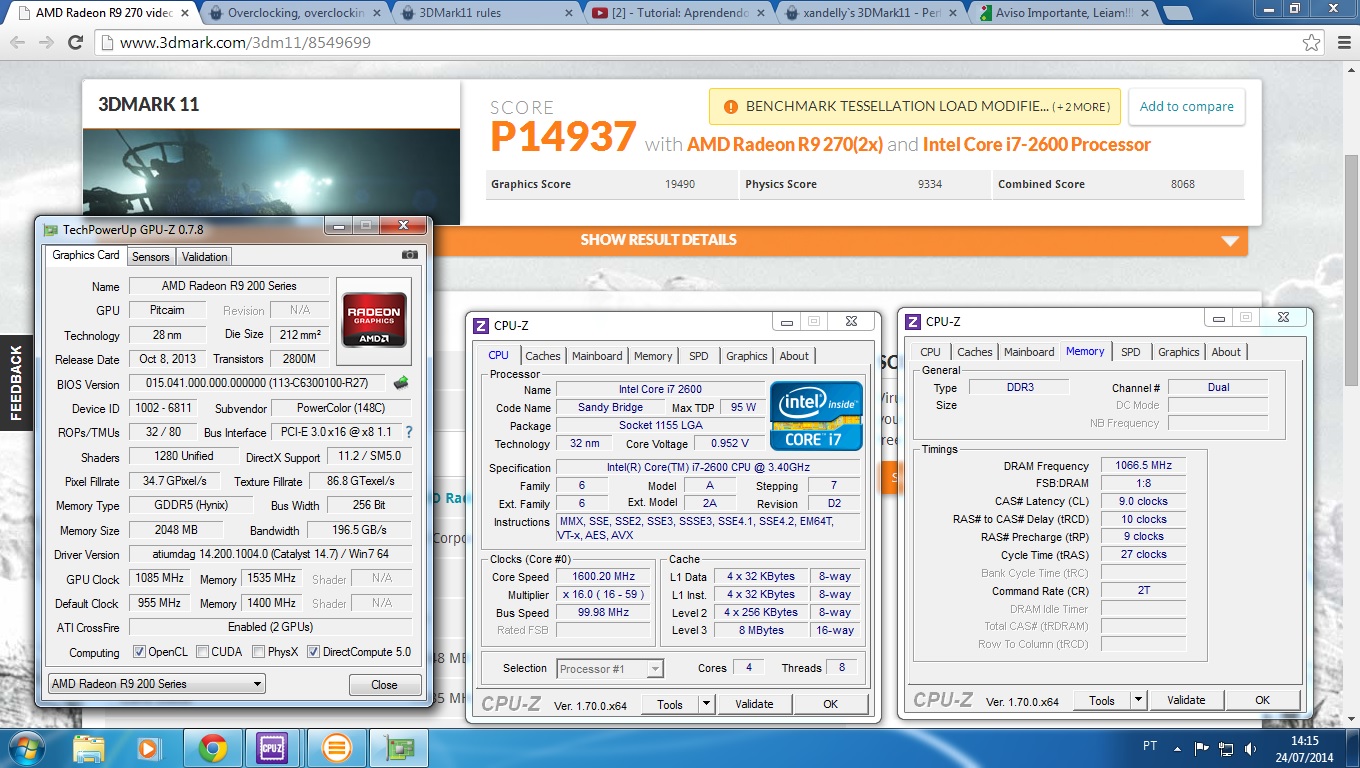Click OK in left CPU-Z window

(x=830, y=704)
